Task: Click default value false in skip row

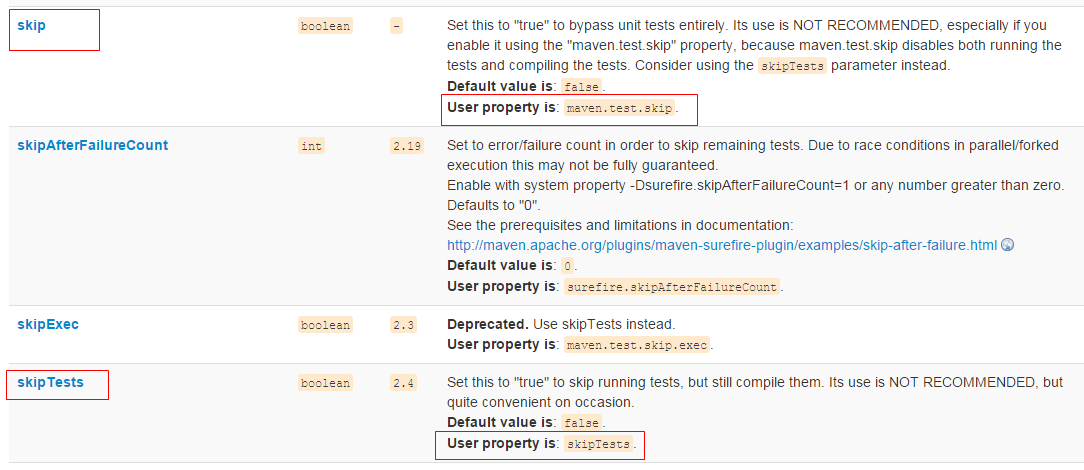Action: (581, 88)
